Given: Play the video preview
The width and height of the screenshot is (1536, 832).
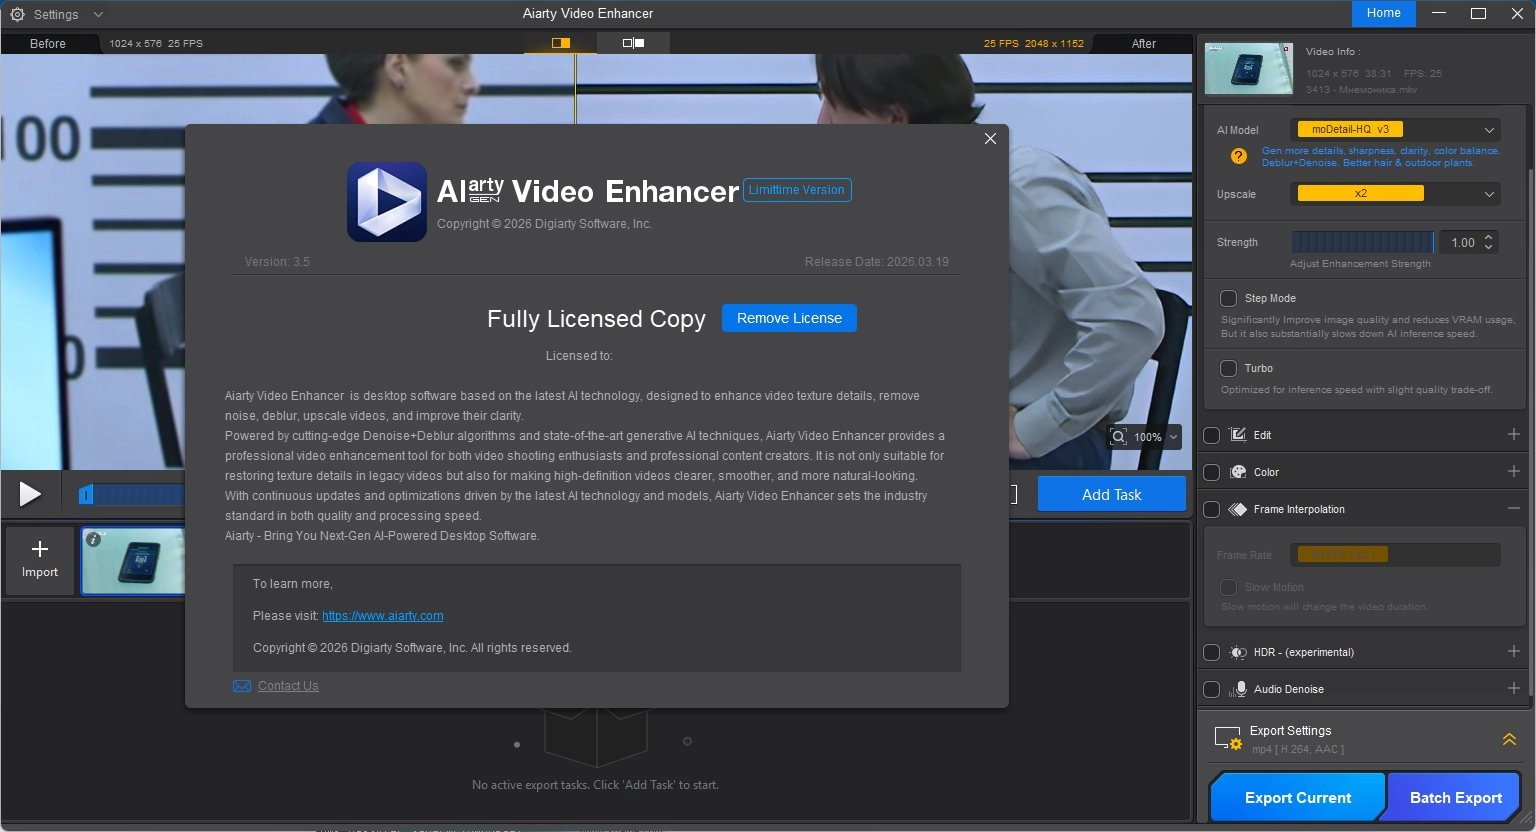Looking at the screenshot, I should (30, 494).
